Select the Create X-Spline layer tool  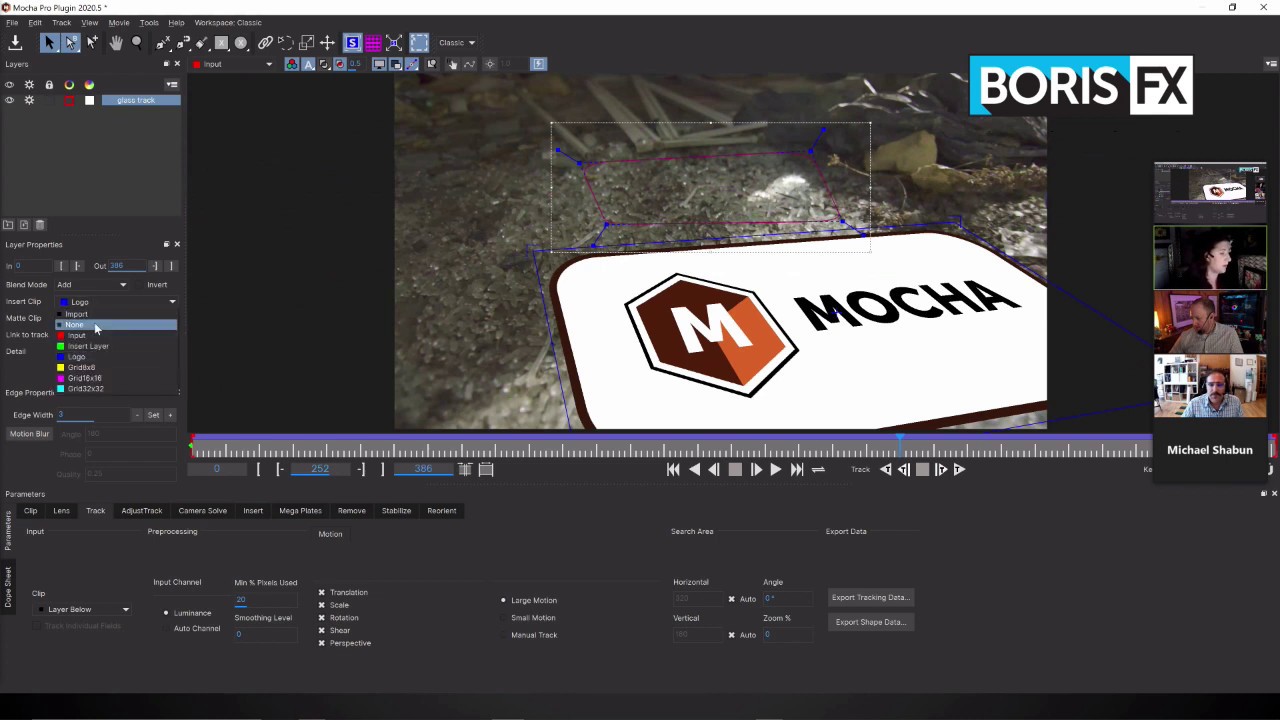(x=163, y=42)
